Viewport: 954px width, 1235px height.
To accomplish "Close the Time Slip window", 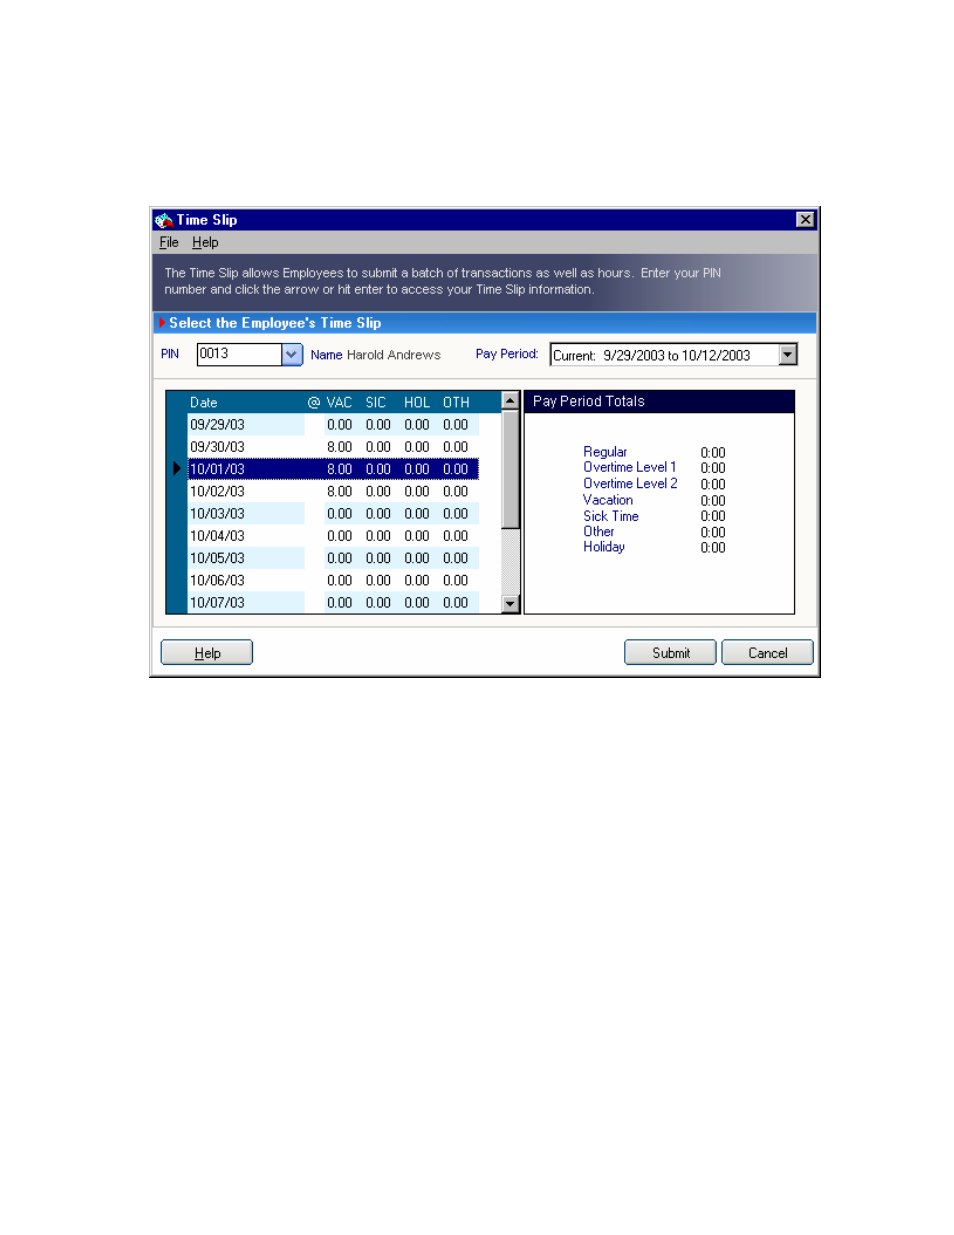I will point(805,220).
